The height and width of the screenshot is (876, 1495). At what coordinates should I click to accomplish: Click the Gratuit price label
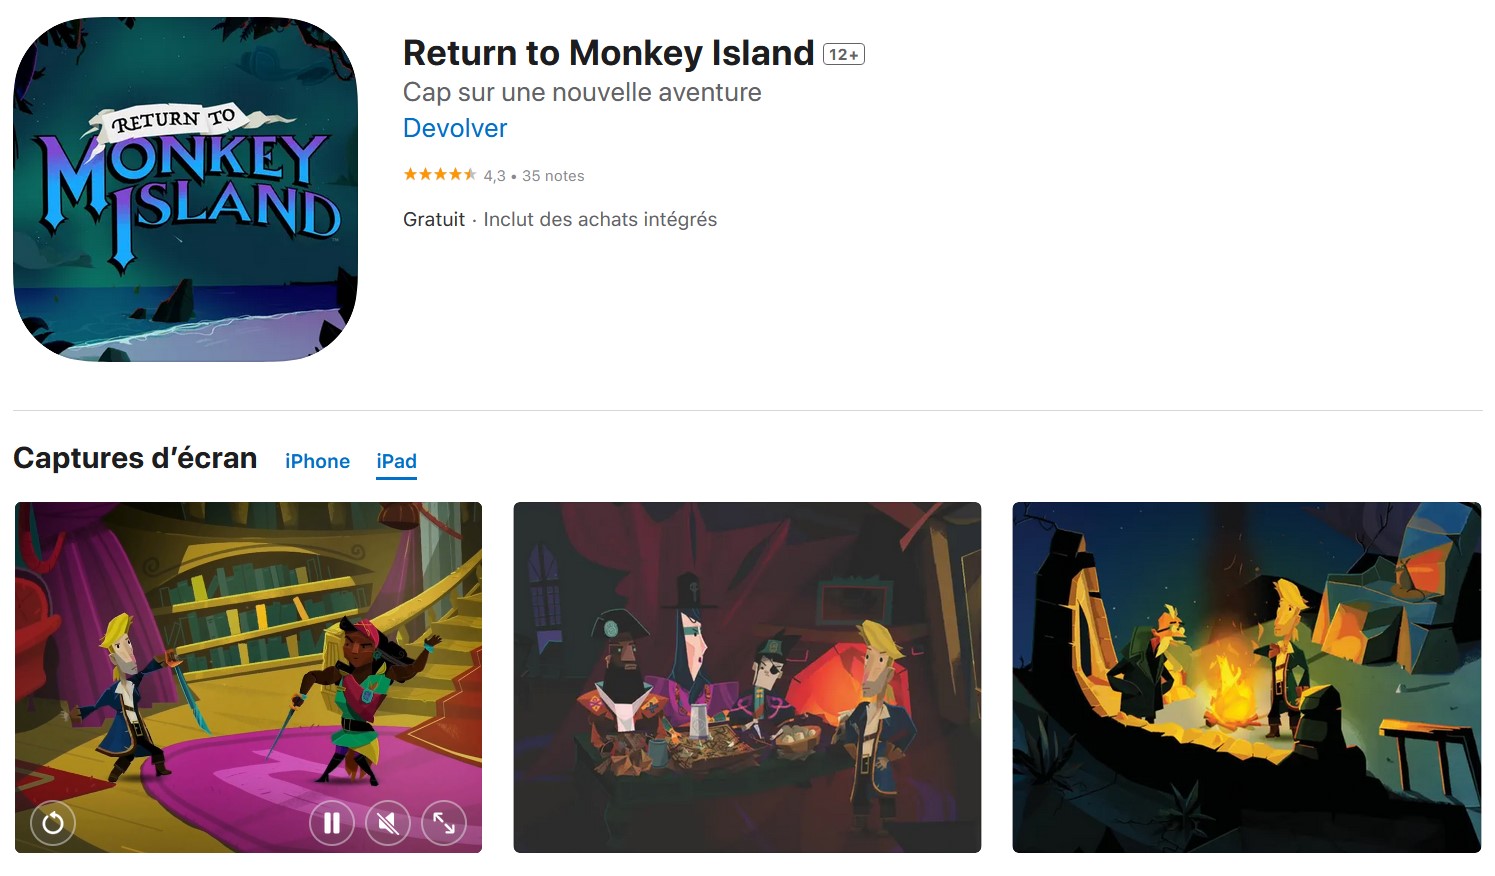[434, 219]
